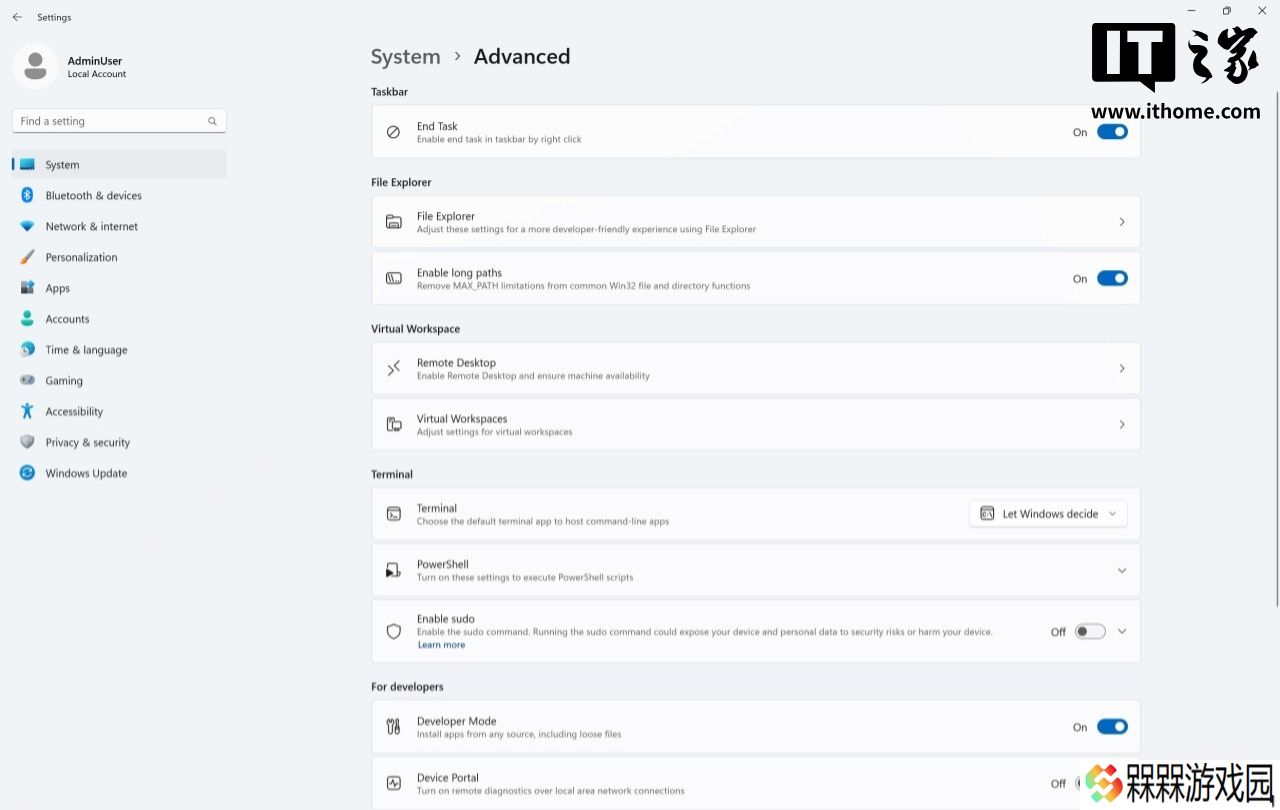The height and width of the screenshot is (810, 1280).
Task: Click the Bluetooth & devices sidebar icon
Action: coord(27,195)
